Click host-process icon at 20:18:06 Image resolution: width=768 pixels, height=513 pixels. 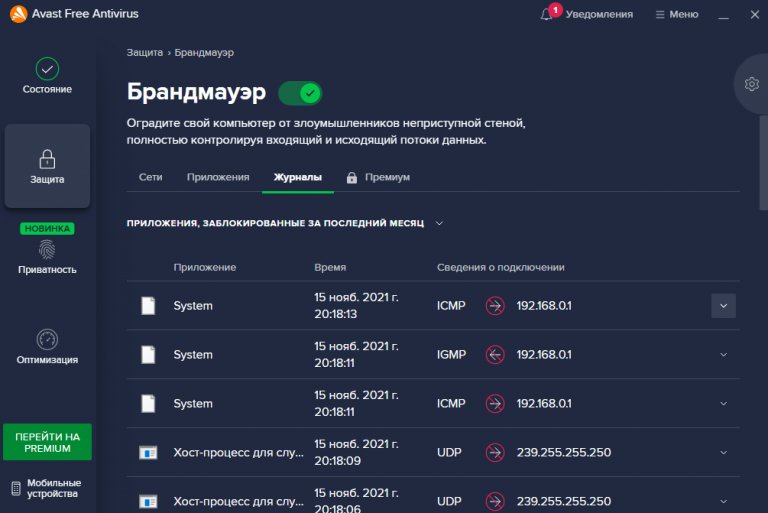click(148, 502)
